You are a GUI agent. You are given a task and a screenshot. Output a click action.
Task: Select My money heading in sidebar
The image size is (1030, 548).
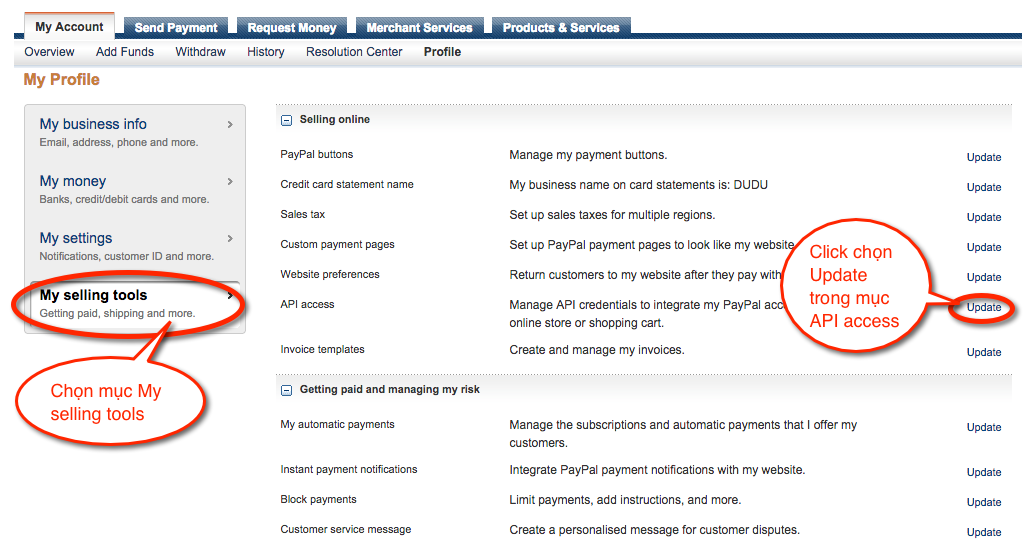(x=72, y=181)
